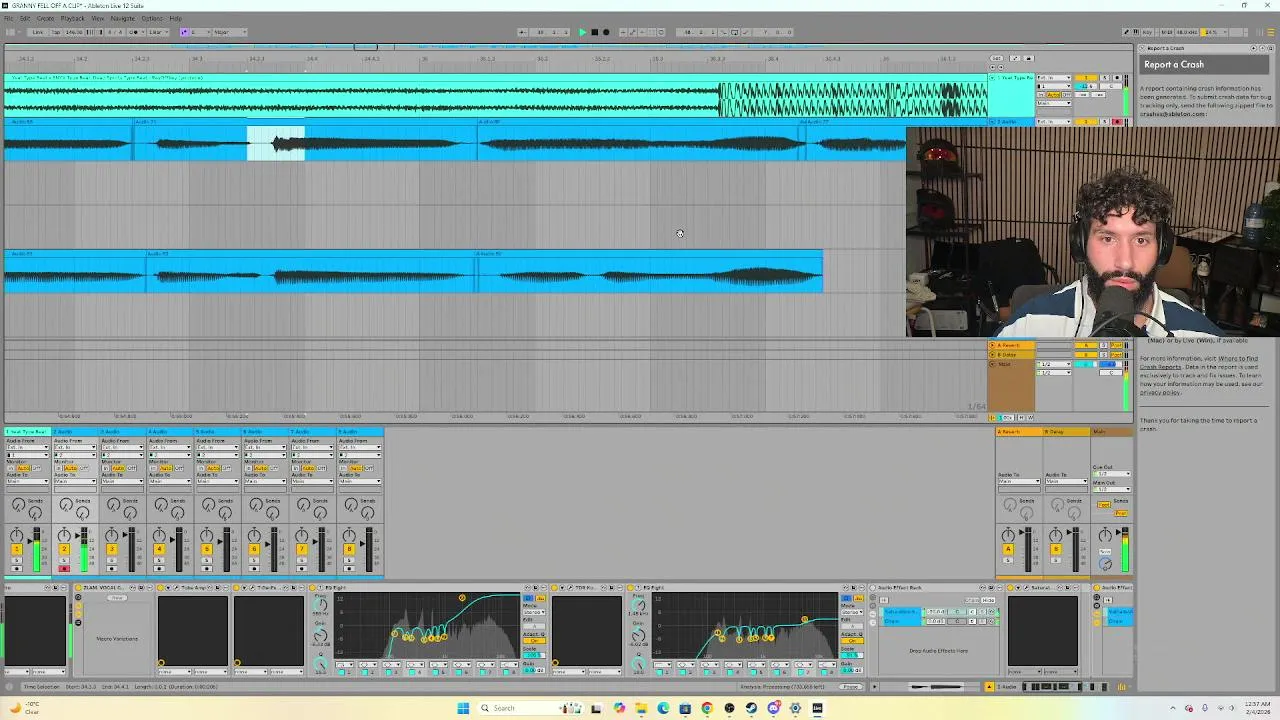Click the yellow triangle detail-view toggle at the bottom
Screen dimensions: 1280x720
click(989, 687)
